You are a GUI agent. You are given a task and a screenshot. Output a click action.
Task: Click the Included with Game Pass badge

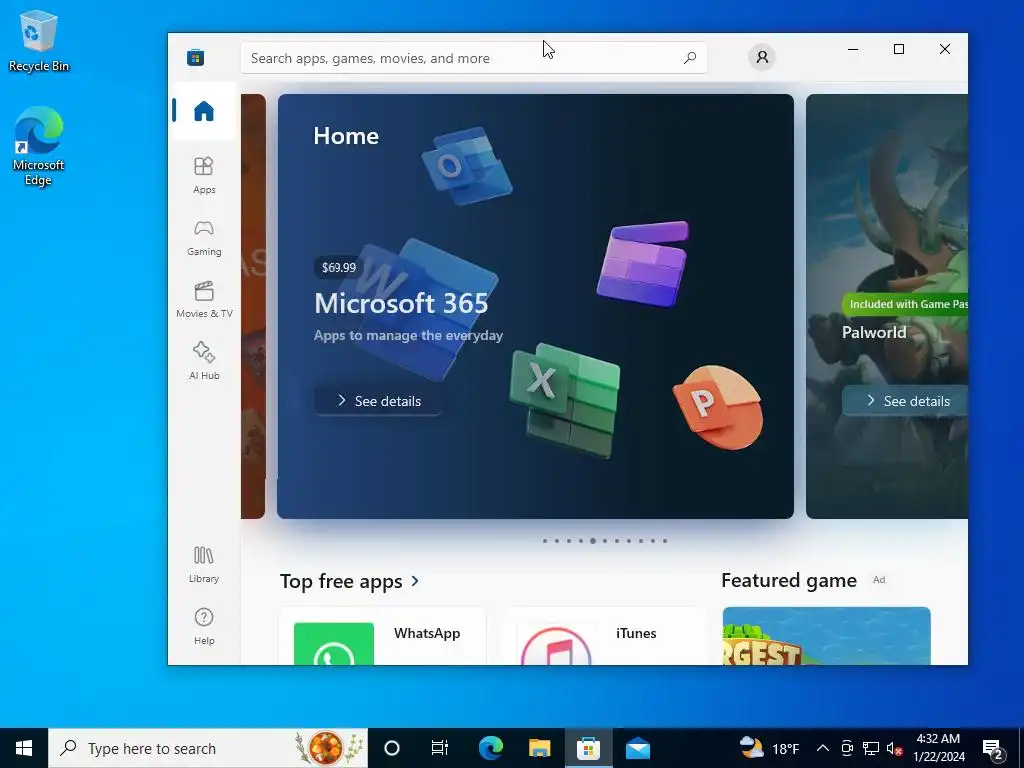tap(905, 304)
